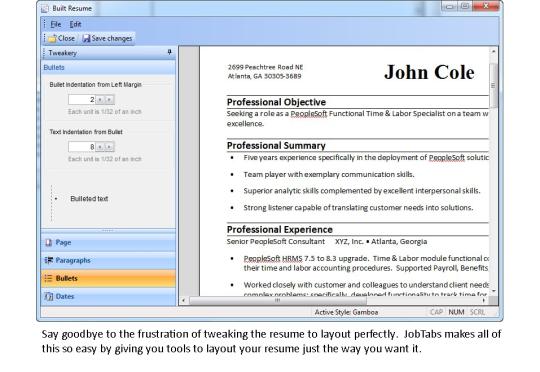Select the highlighted Bullets tab
Screen dimensions: 540x372
tap(108, 278)
